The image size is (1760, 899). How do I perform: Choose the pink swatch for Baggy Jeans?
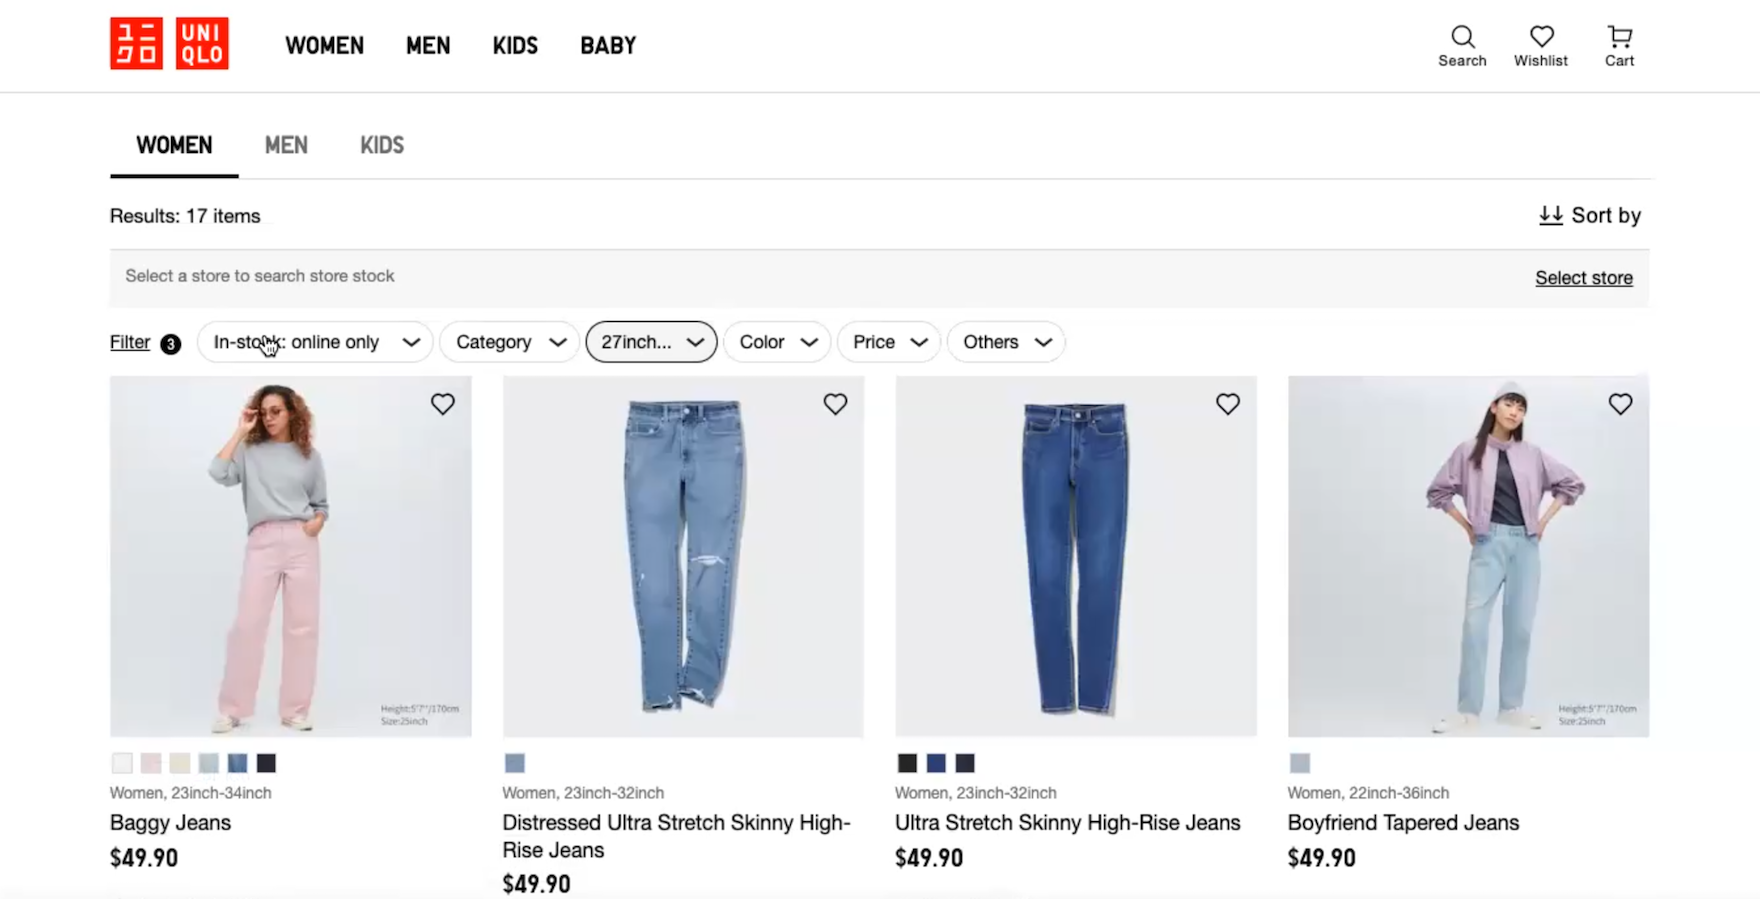pos(151,764)
